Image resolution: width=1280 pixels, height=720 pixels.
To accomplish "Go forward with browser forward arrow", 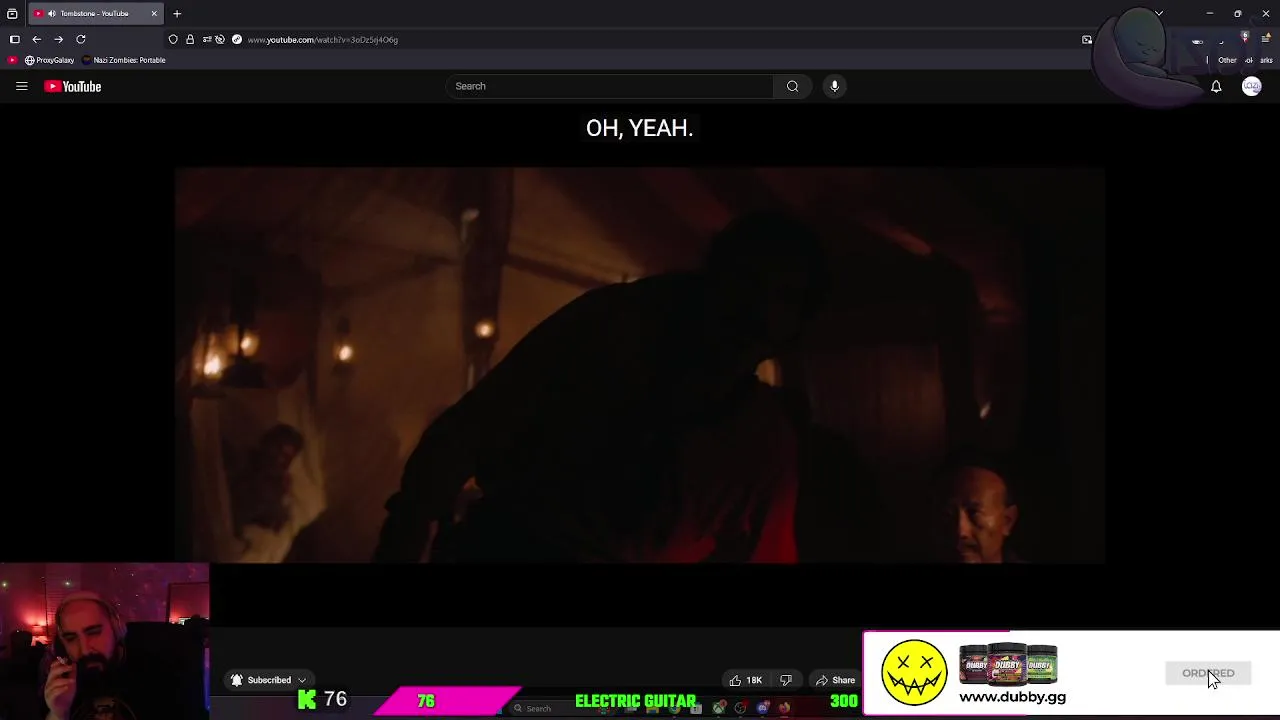I will [x=58, y=39].
